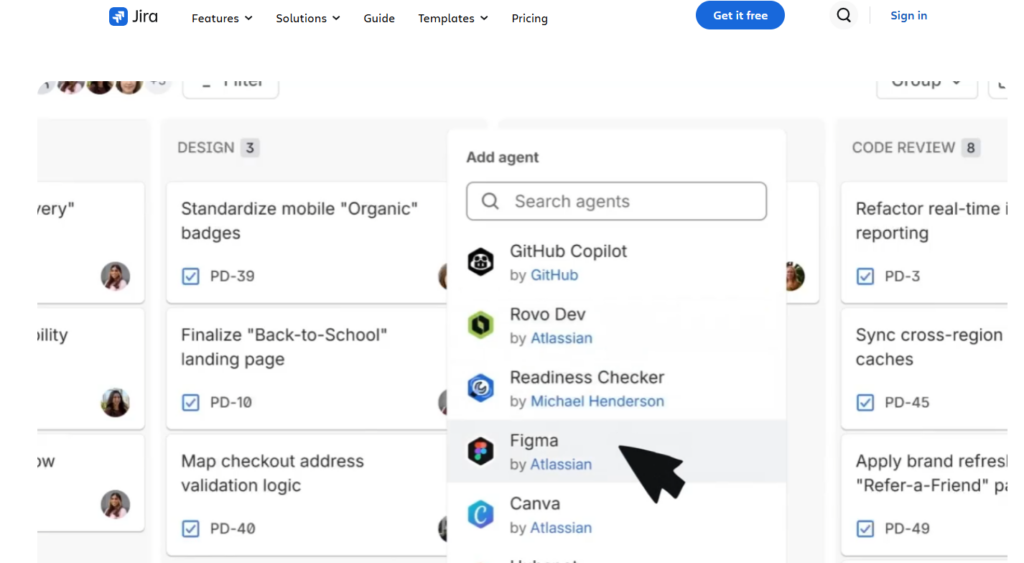
Task: Click the PD-45 issue key
Action: pos(907,402)
